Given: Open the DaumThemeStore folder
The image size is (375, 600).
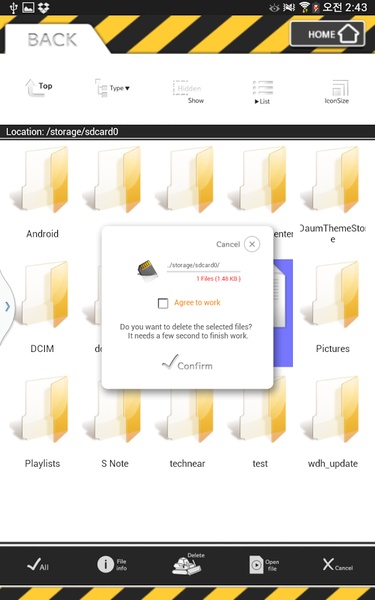Looking at the screenshot, I should 333,195.
